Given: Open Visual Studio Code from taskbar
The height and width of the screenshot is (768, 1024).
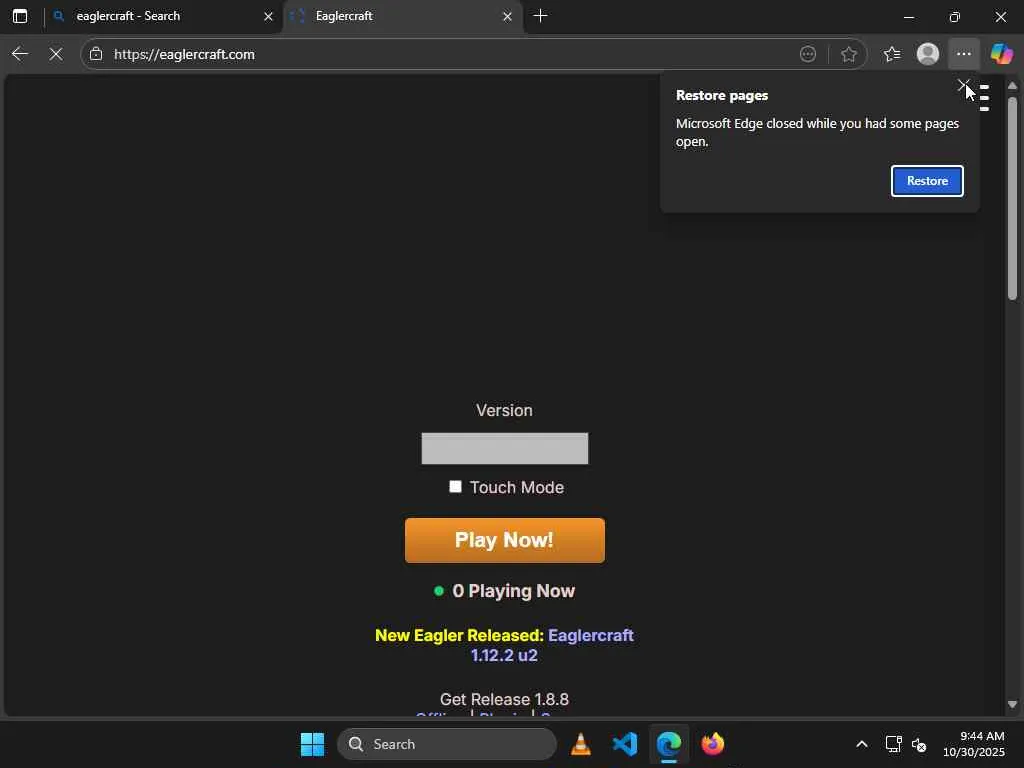Looking at the screenshot, I should click(x=624, y=744).
